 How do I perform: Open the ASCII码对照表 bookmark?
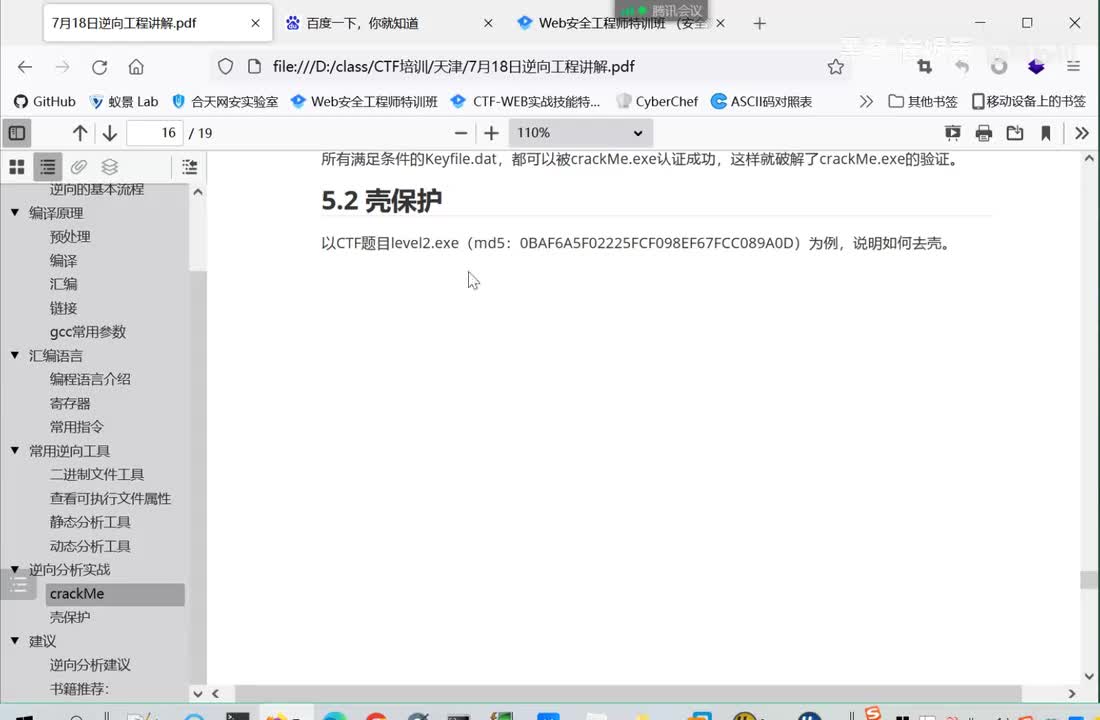(762, 102)
